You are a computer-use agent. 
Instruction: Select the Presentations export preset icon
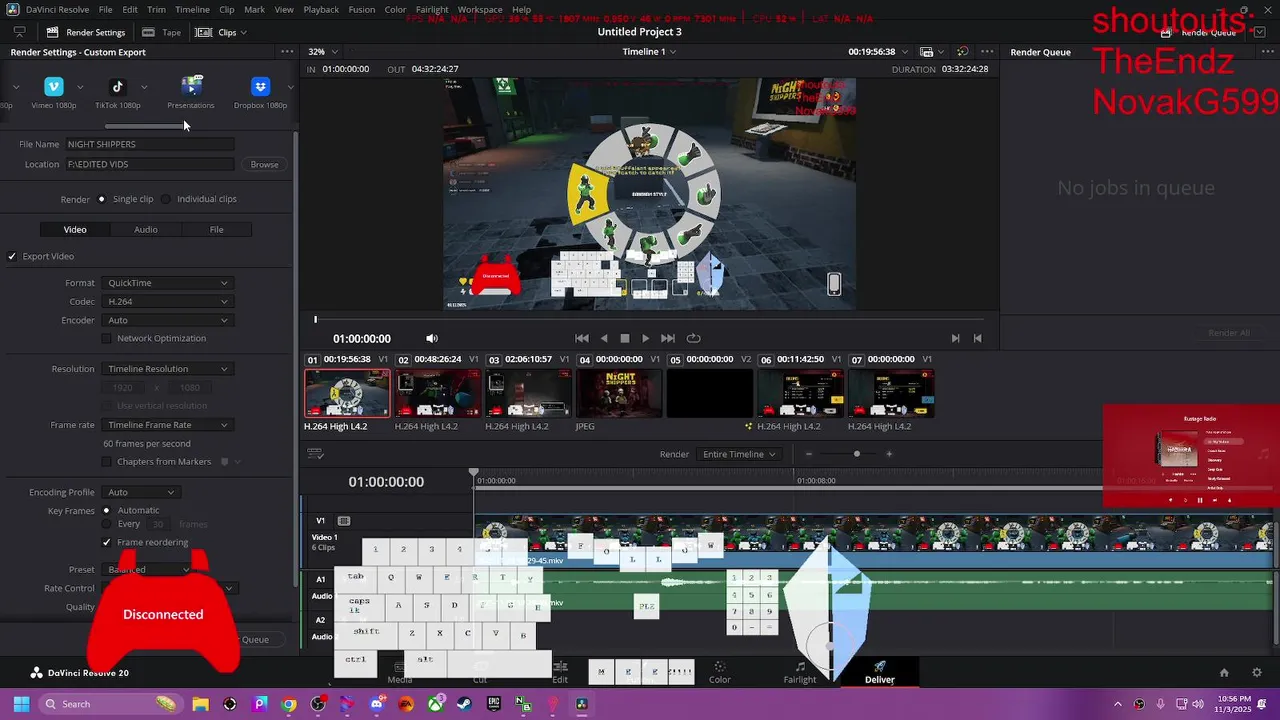coord(191,87)
